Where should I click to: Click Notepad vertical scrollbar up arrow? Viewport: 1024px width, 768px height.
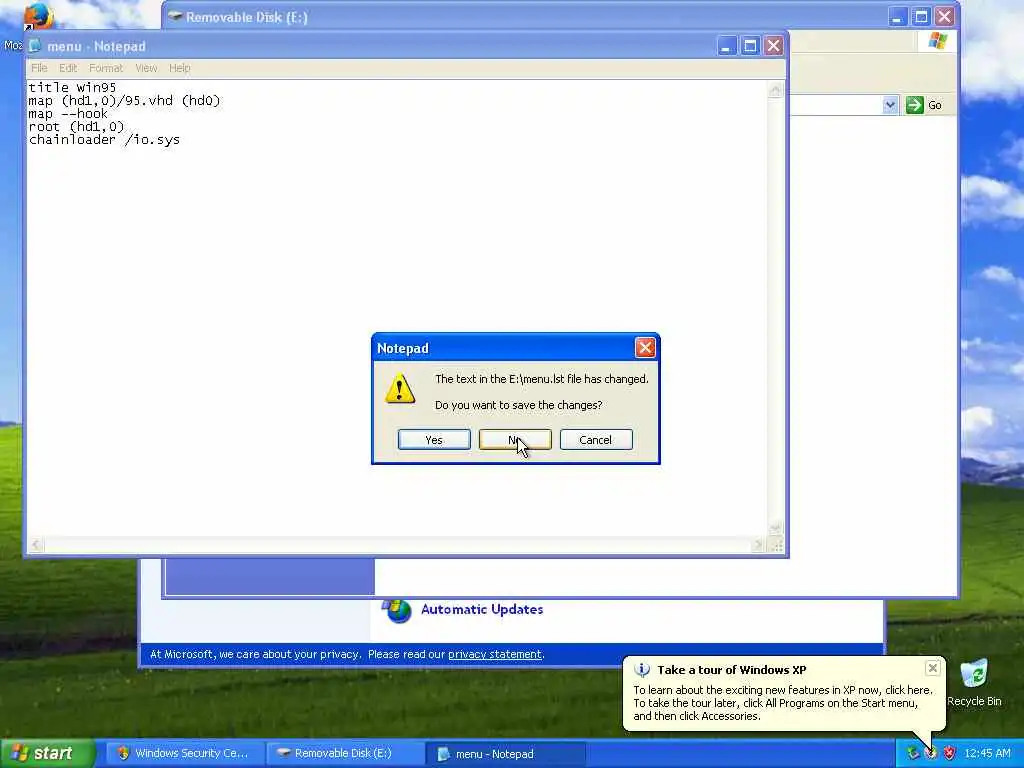(x=775, y=90)
